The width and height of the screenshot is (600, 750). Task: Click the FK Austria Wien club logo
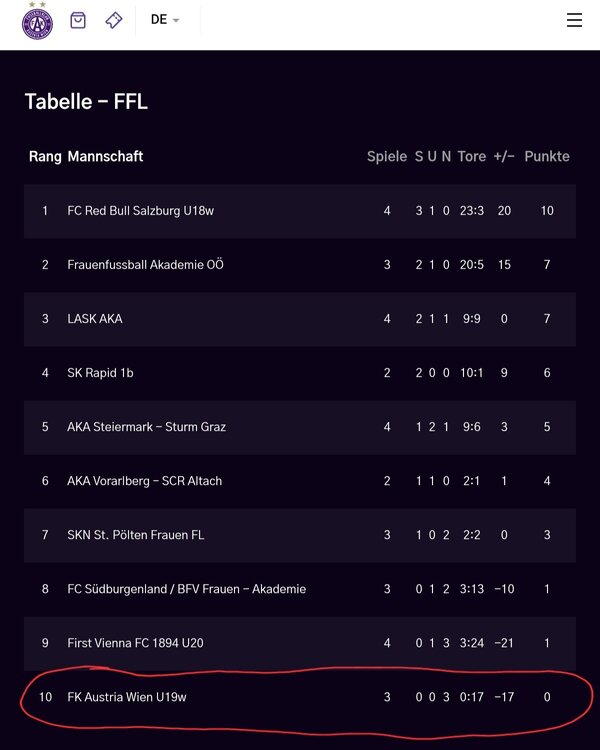point(37,21)
